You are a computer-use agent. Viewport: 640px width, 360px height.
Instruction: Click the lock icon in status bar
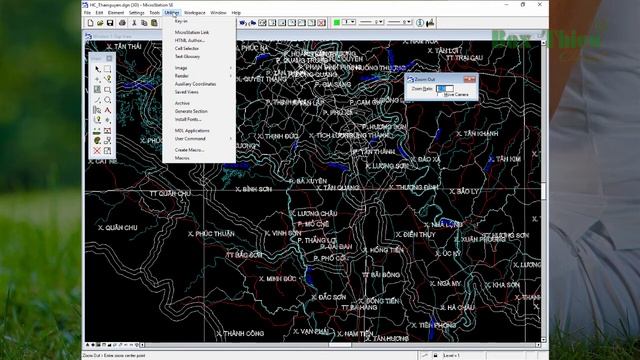coord(435,356)
